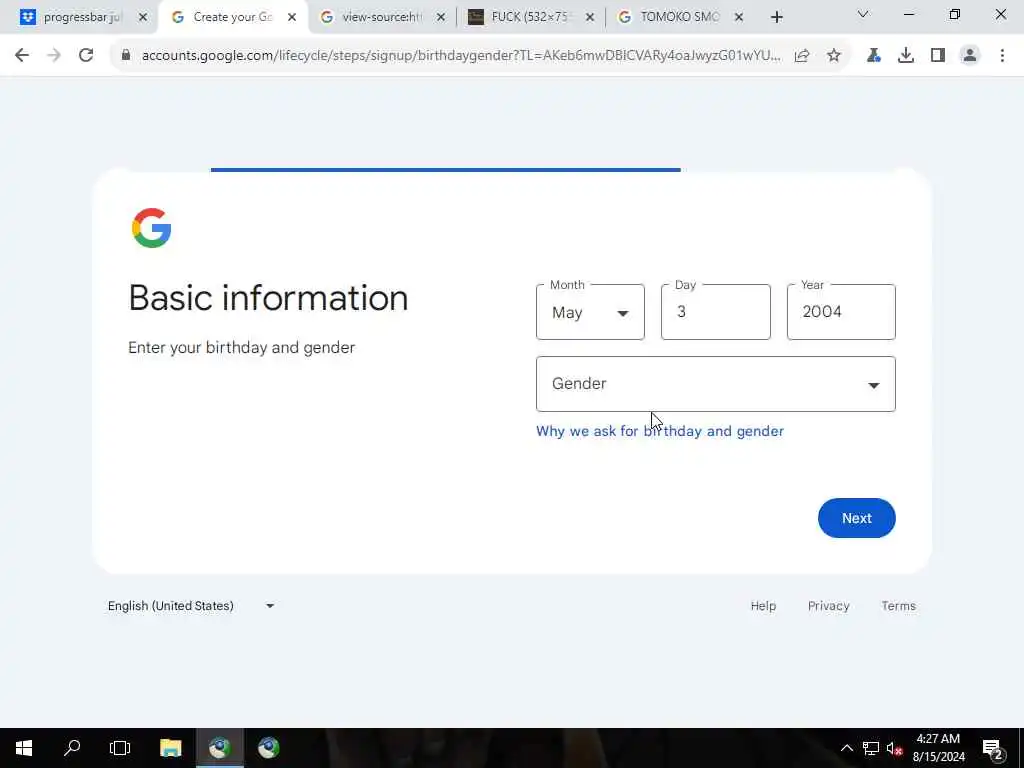Screen dimensions: 1024x768
Task: Open the downloads icon in toolbar
Action: (x=906, y=56)
